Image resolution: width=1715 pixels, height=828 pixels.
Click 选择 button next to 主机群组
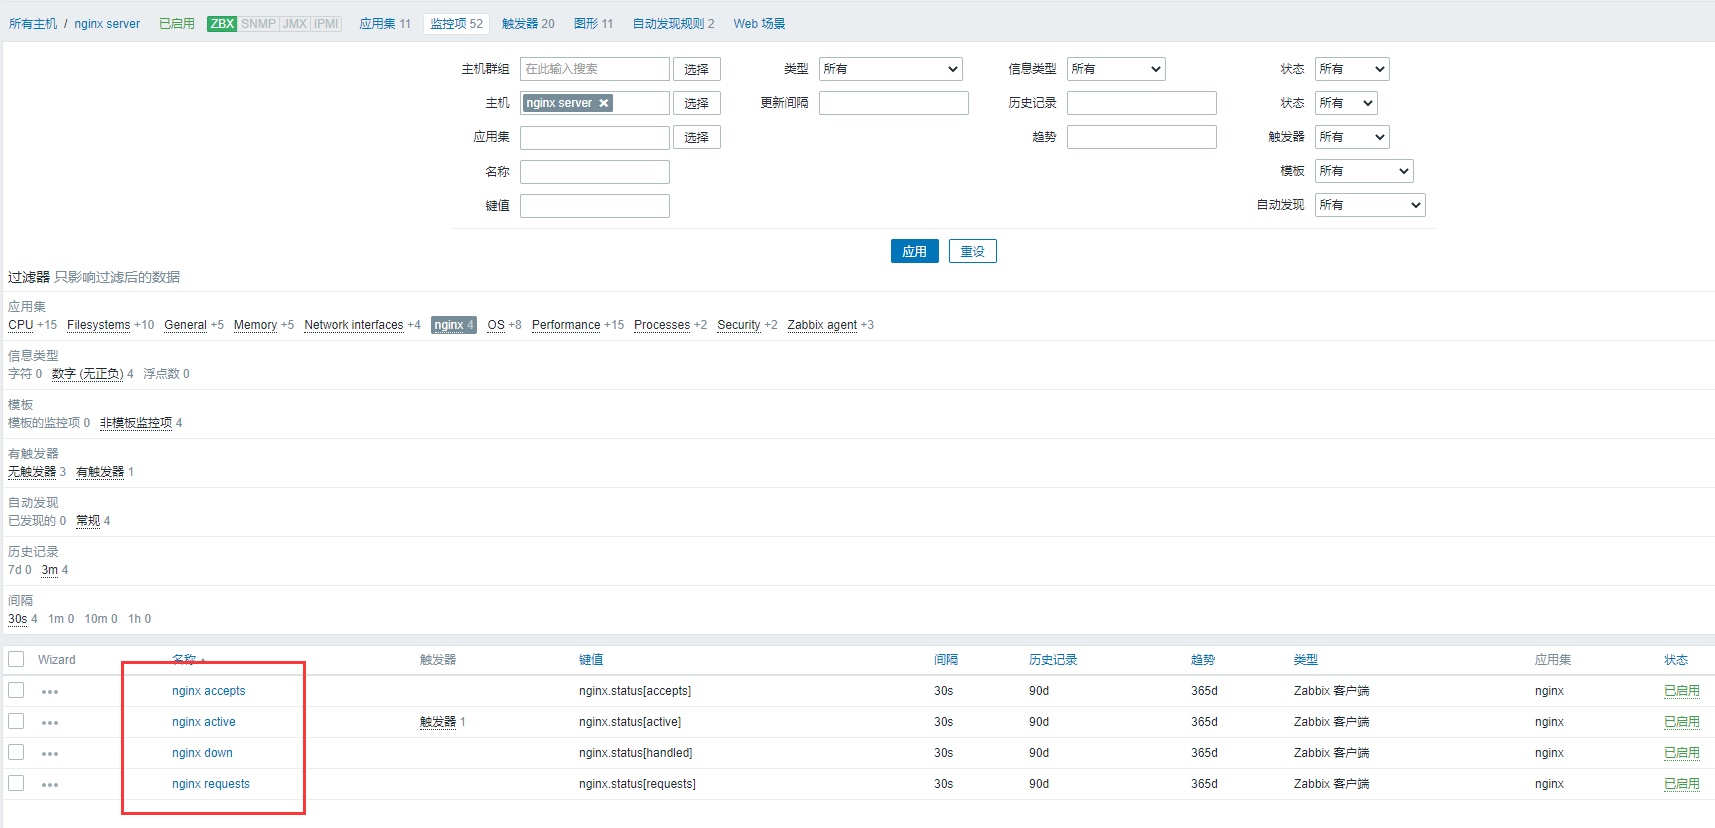point(697,69)
